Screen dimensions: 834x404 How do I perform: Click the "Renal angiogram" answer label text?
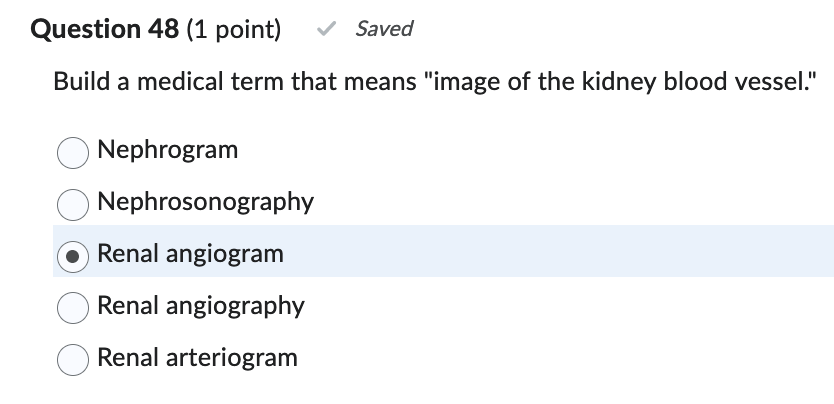coord(190,254)
